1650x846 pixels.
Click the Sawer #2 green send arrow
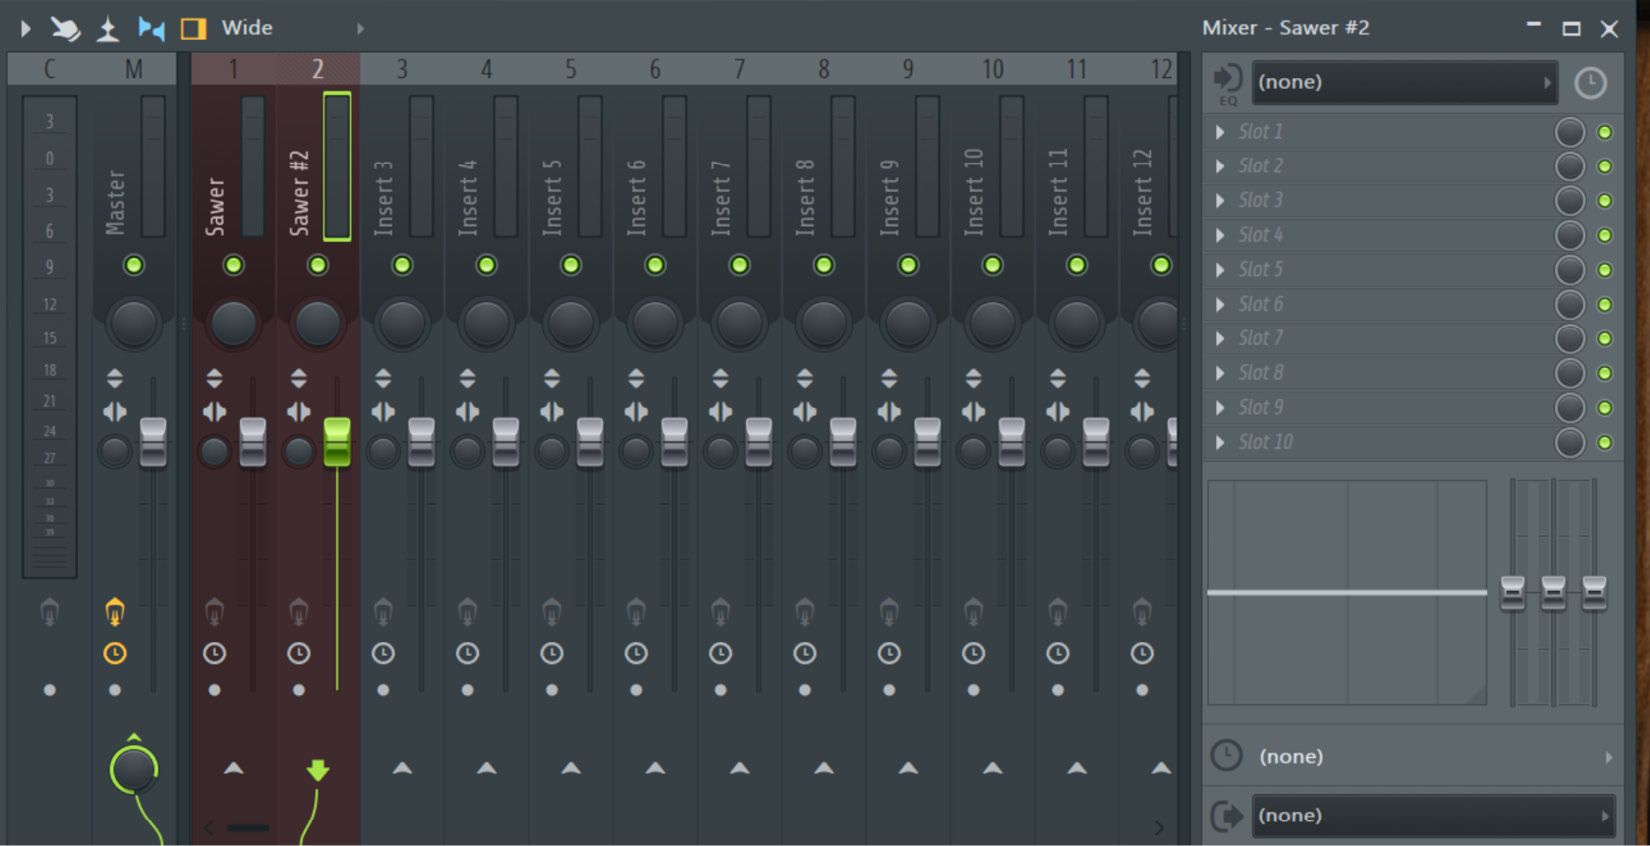tap(318, 769)
